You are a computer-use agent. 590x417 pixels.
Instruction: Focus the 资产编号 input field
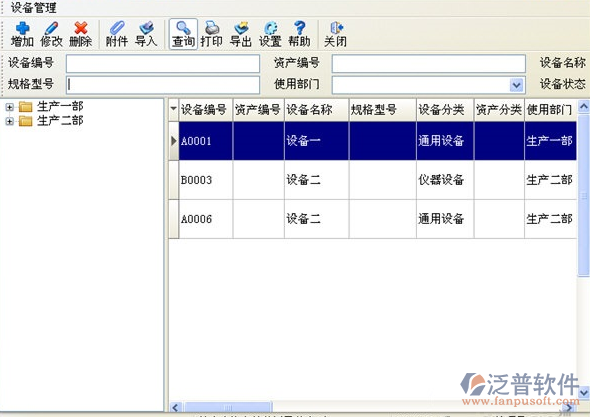coord(429,64)
